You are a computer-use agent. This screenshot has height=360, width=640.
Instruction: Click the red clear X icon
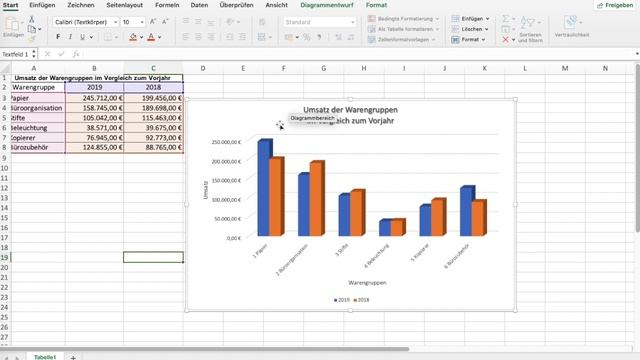505,40
